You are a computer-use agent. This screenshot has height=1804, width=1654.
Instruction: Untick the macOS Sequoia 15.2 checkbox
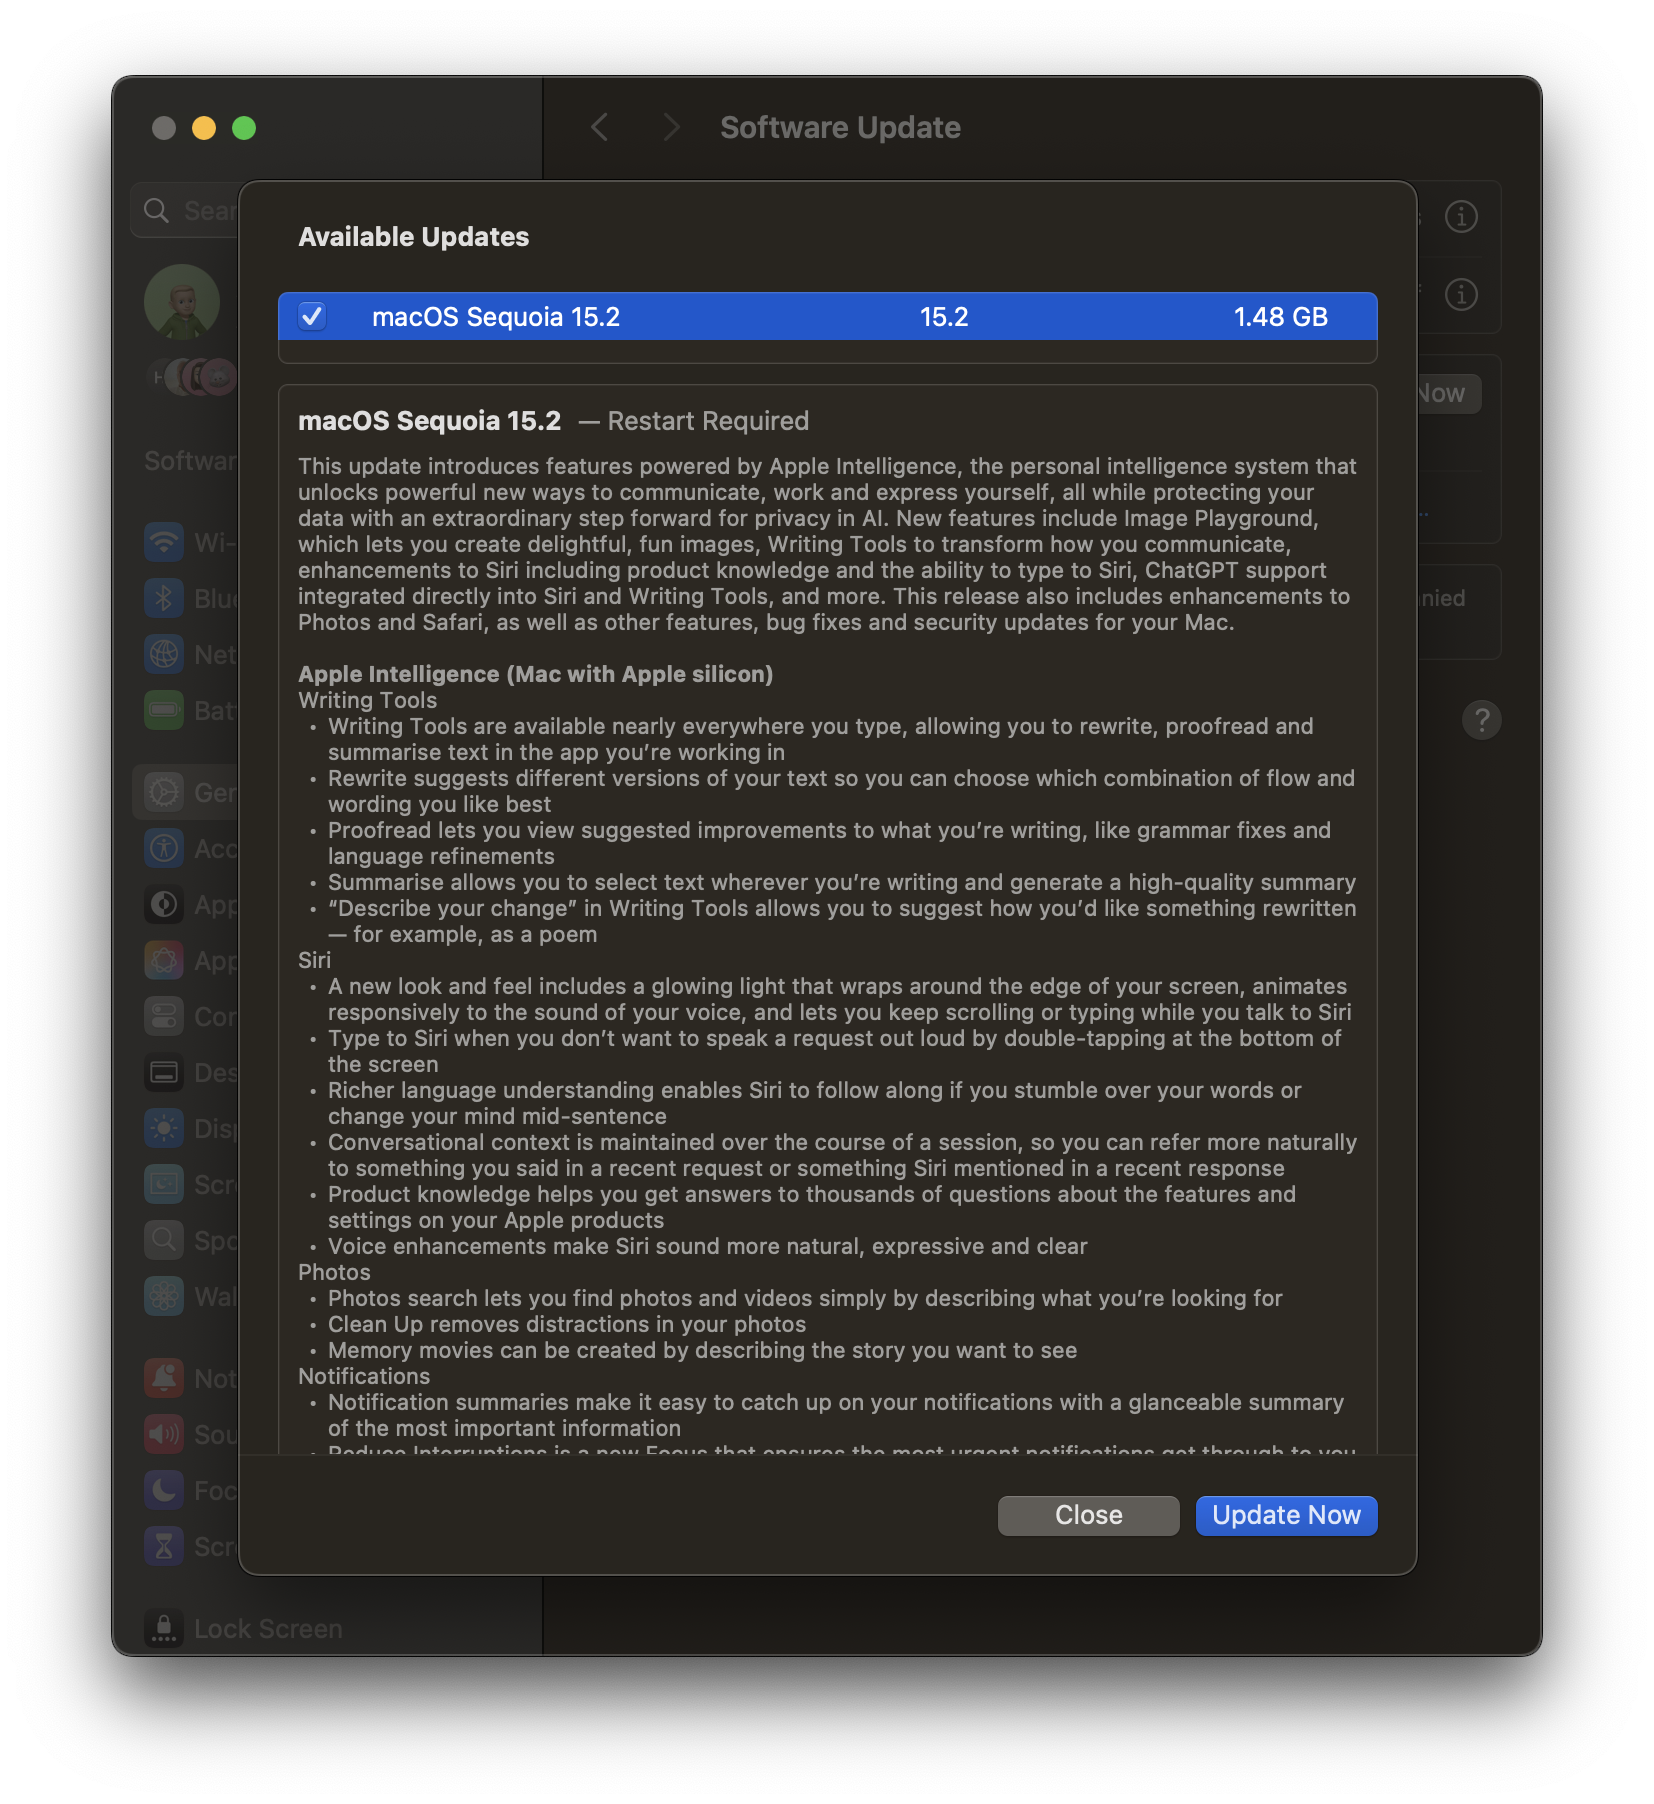[x=312, y=317]
